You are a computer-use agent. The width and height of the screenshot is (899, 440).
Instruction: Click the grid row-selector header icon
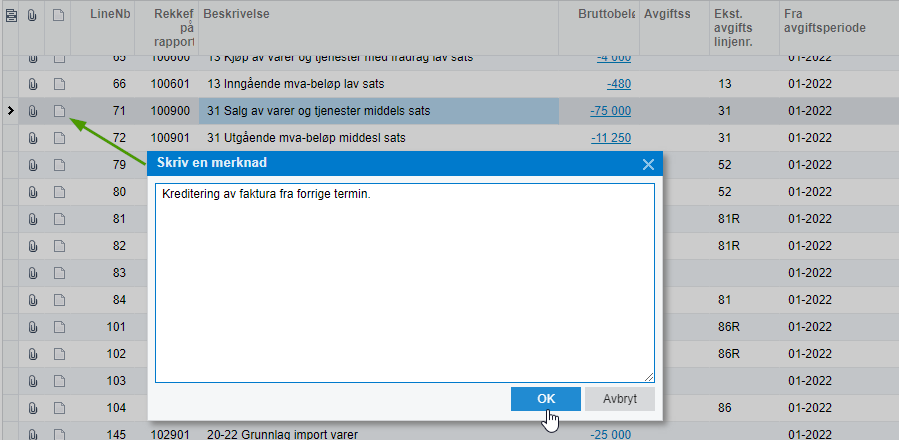[x=10, y=16]
